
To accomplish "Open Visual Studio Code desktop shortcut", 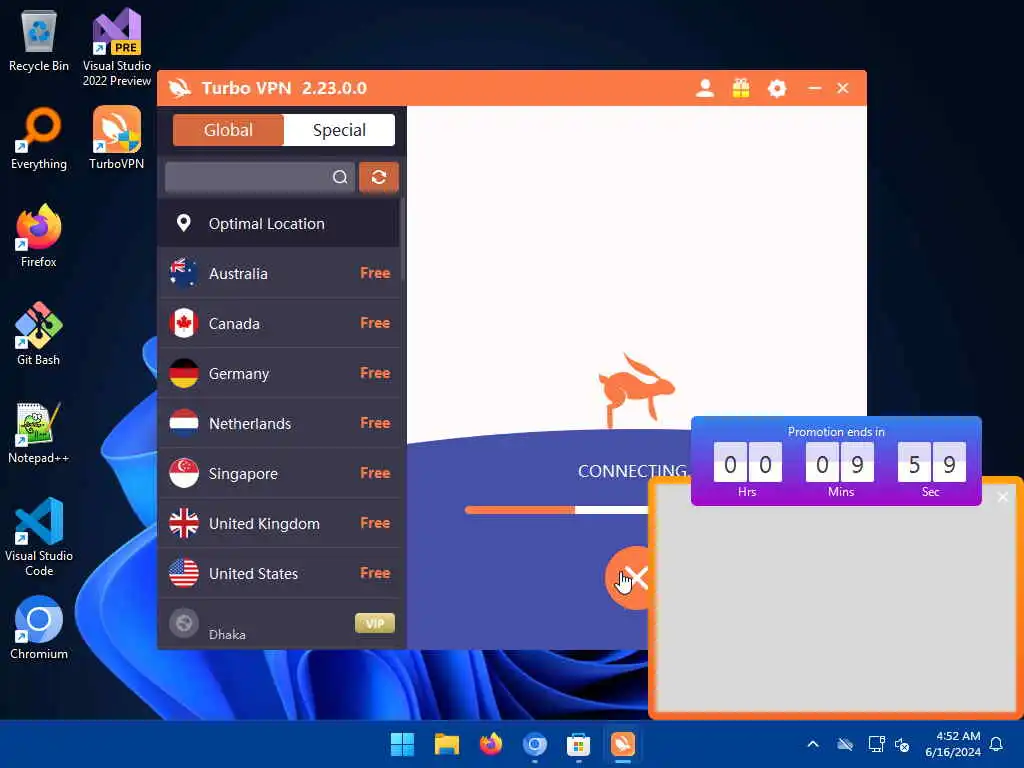I will [x=39, y=537].
